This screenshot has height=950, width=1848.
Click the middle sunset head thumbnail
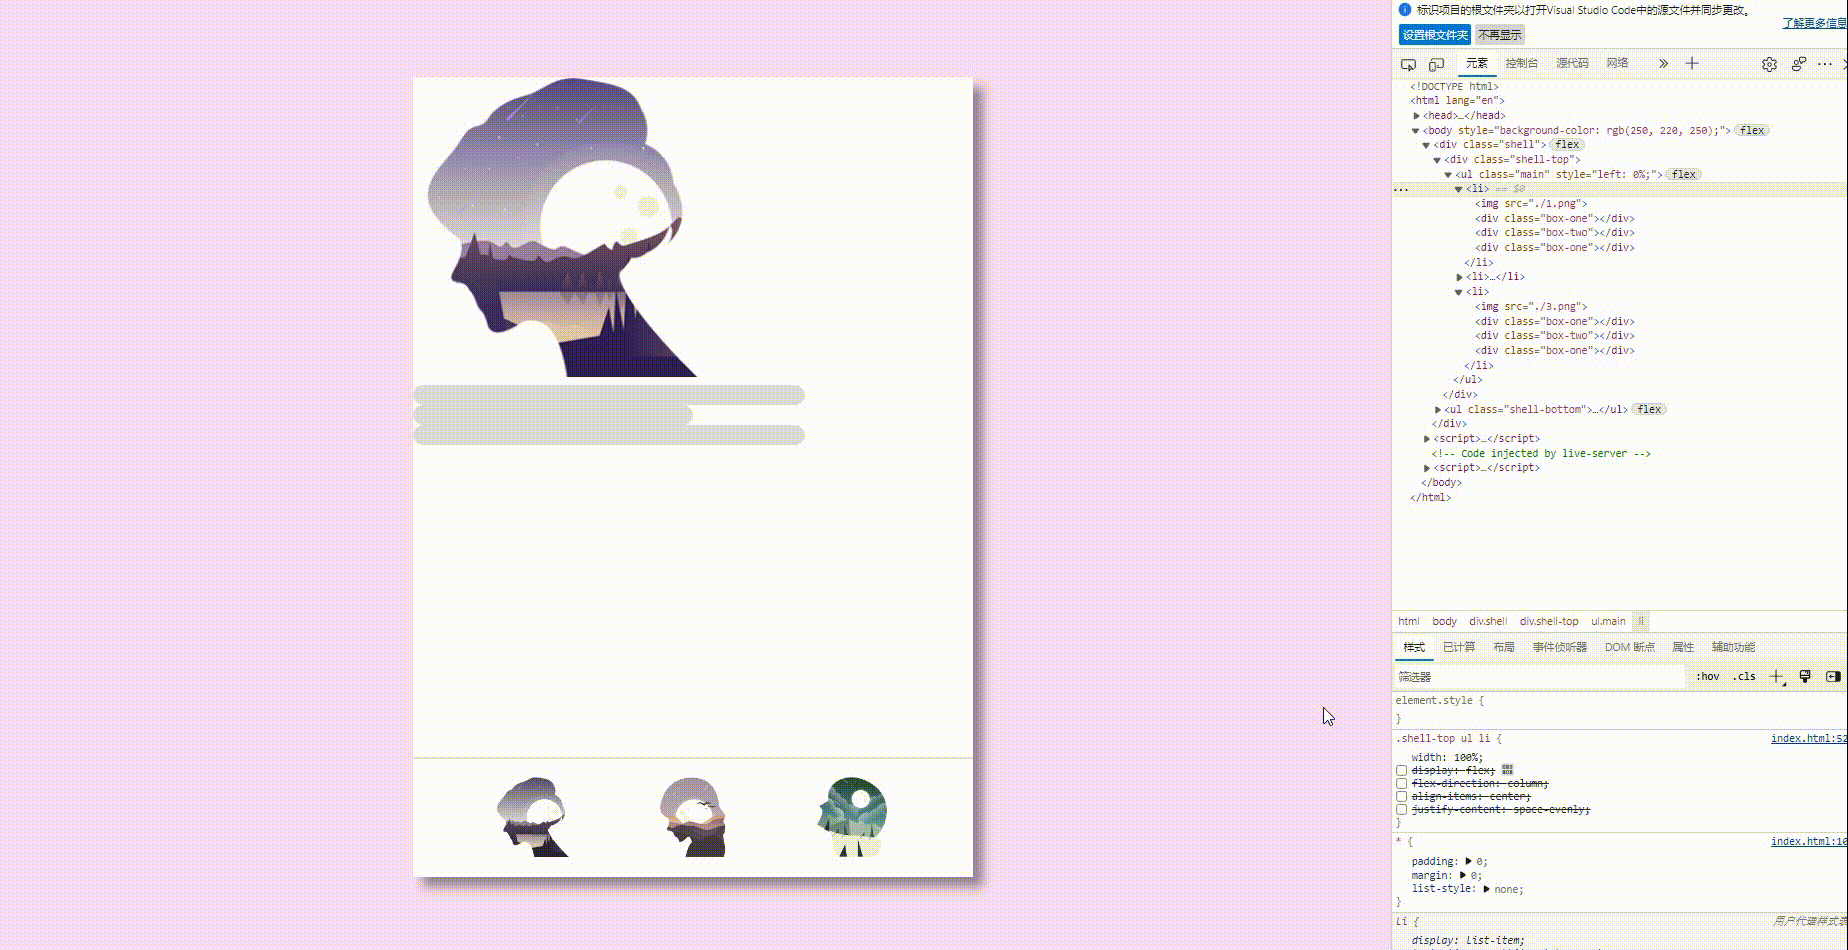[x=693, y=817]
